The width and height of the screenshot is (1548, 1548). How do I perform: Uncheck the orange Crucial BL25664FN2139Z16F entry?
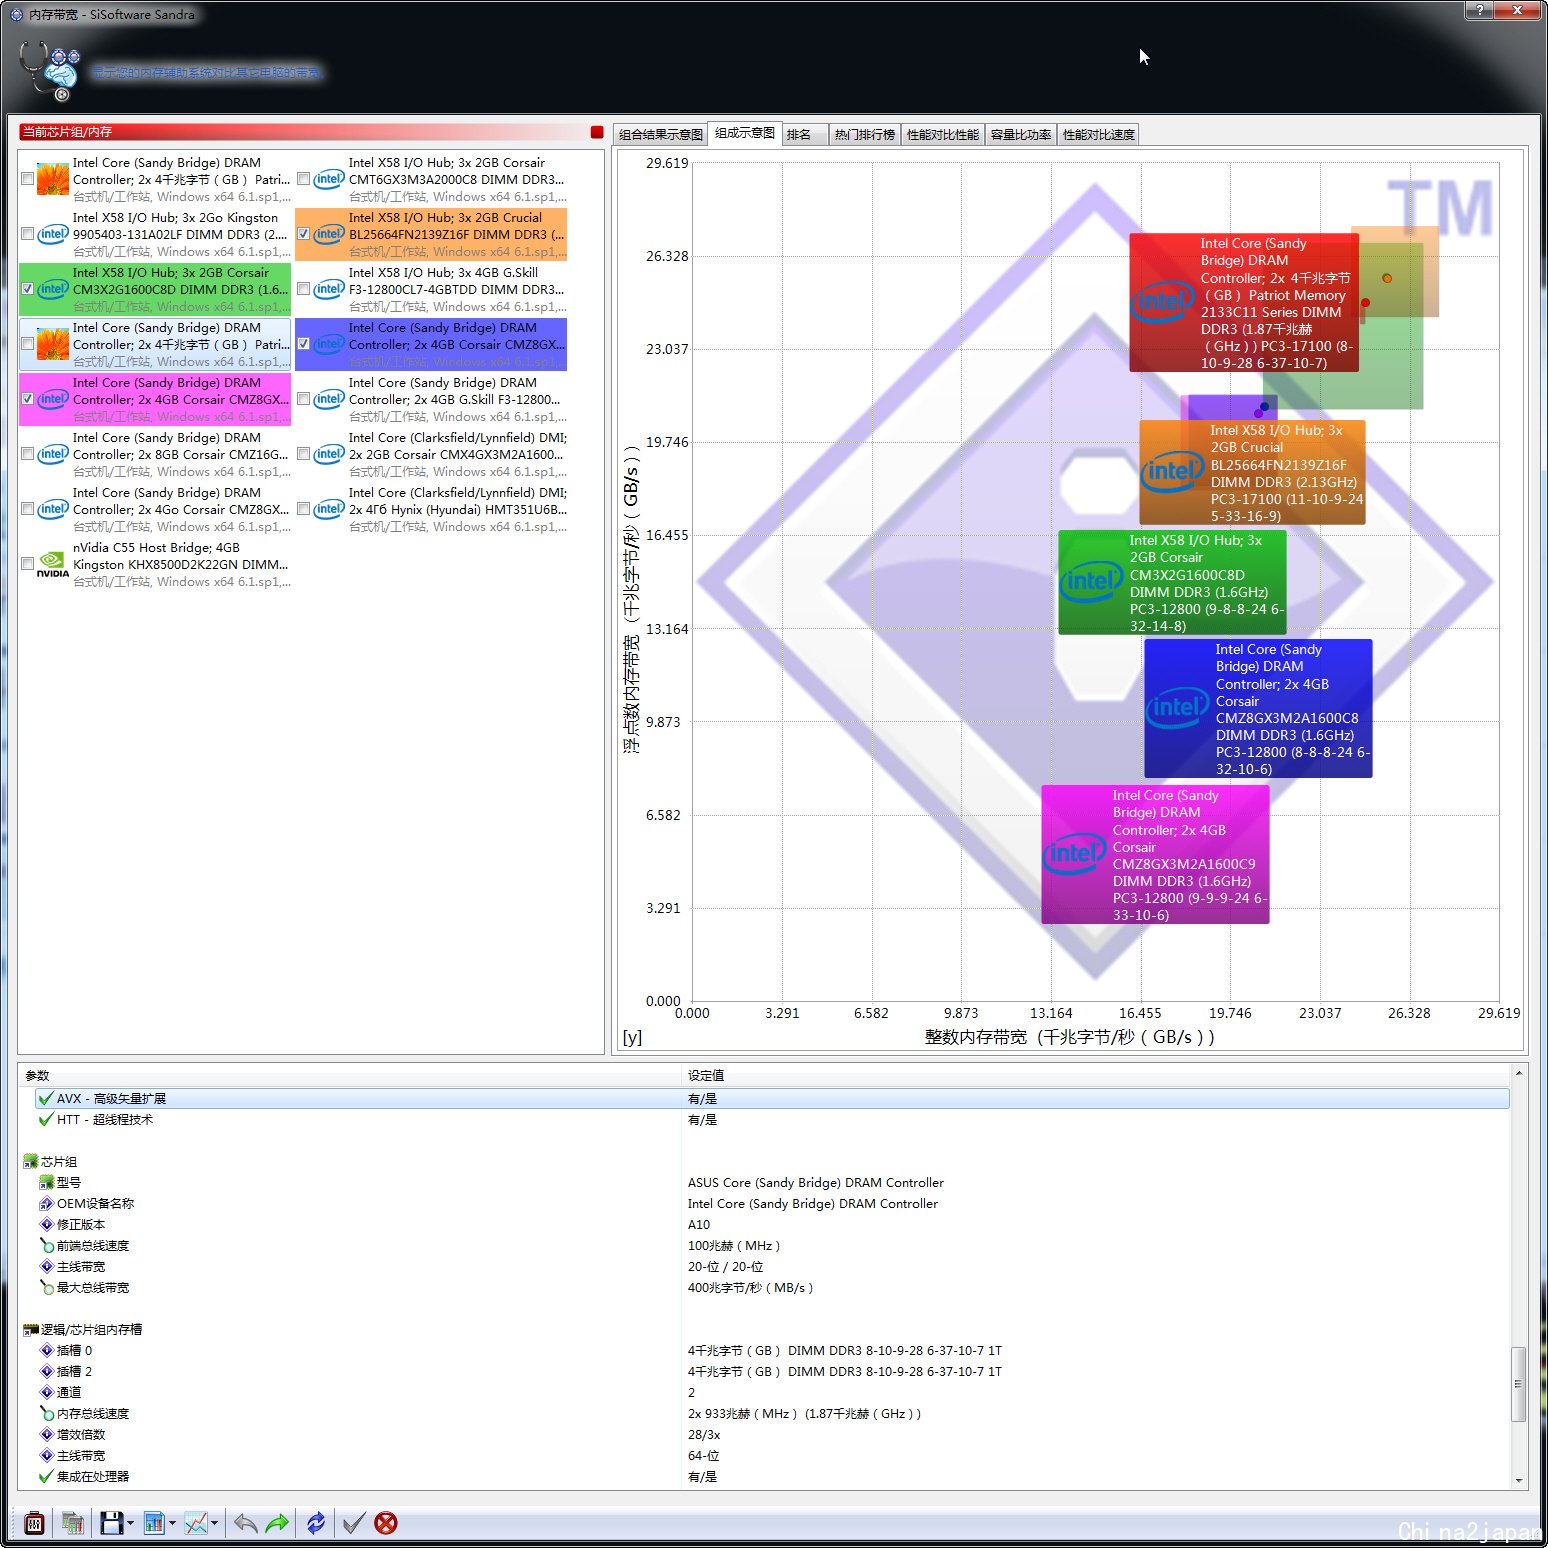304,234
